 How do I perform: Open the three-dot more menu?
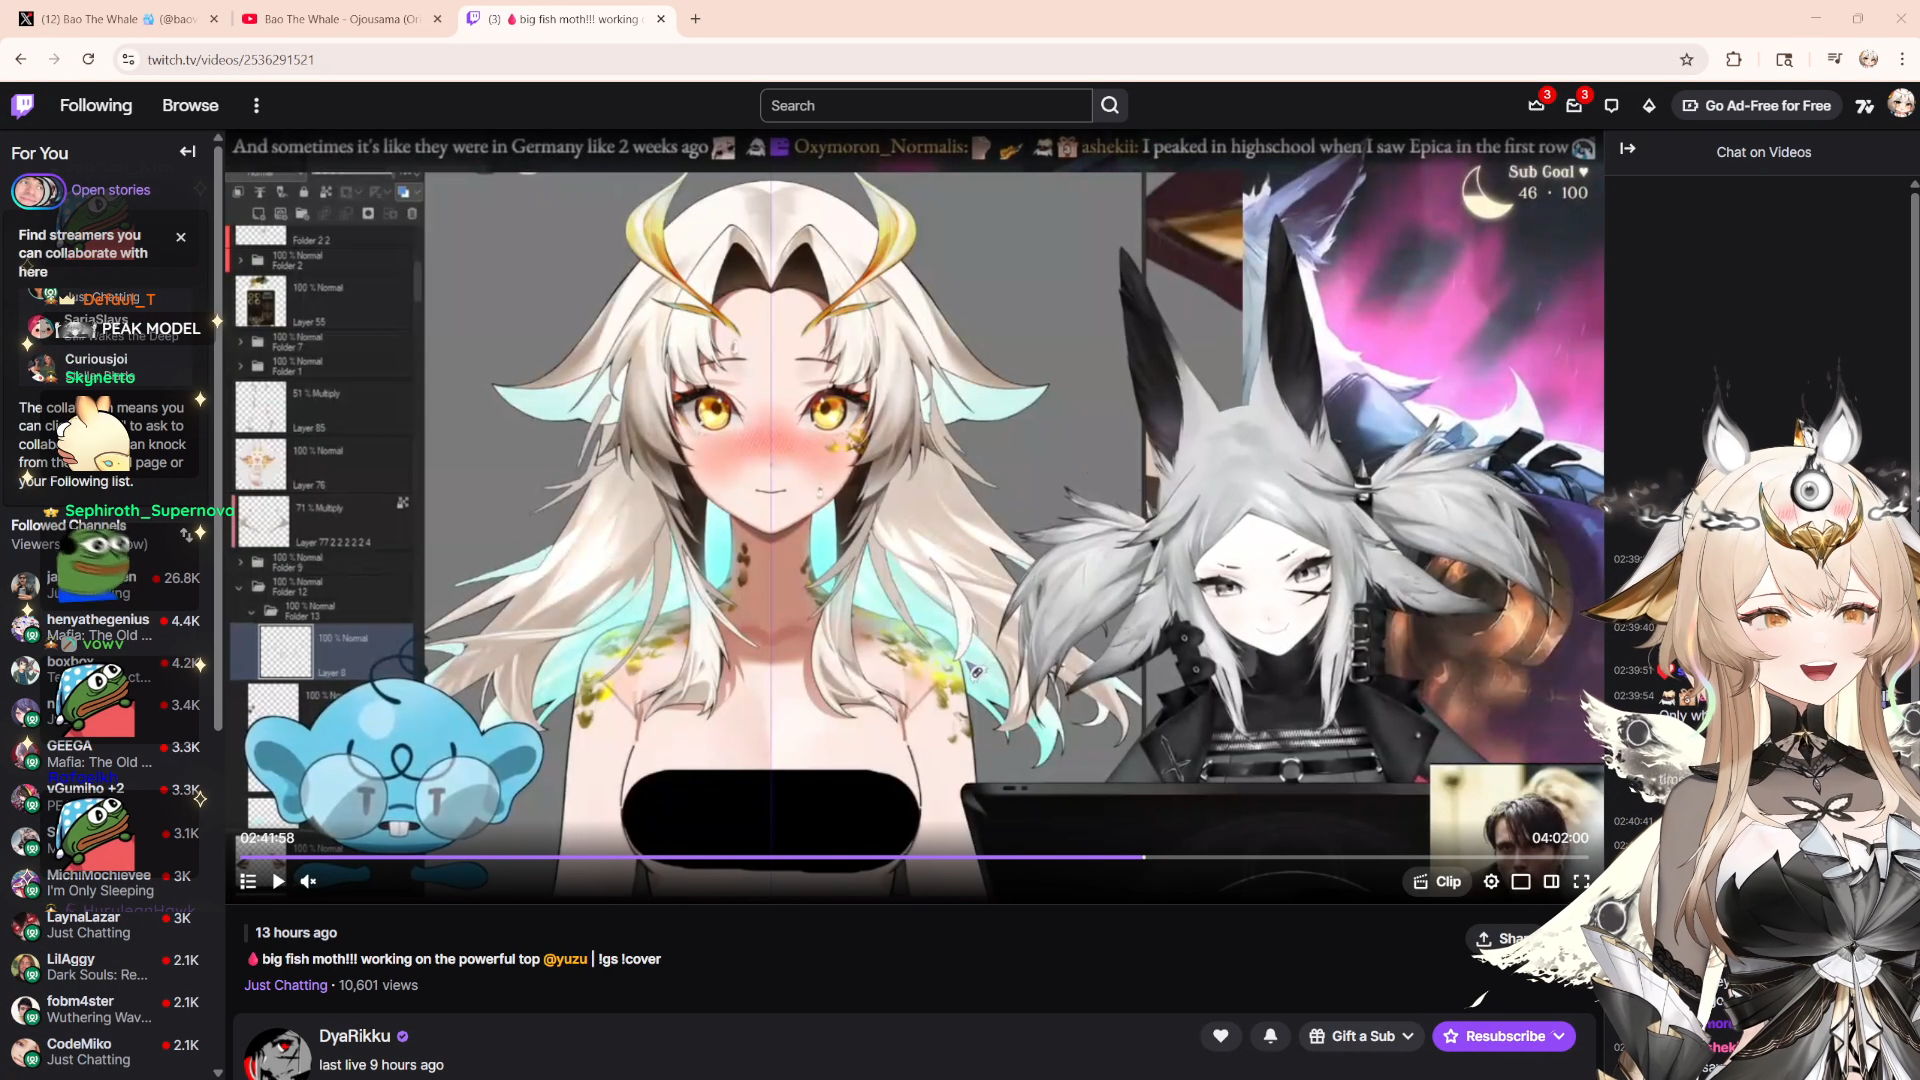click(256, 105)
